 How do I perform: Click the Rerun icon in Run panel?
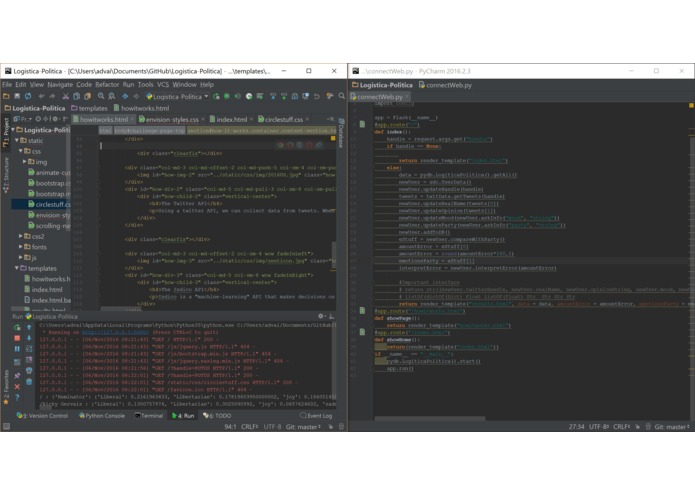pyautogui.click(x=17, y=327)
